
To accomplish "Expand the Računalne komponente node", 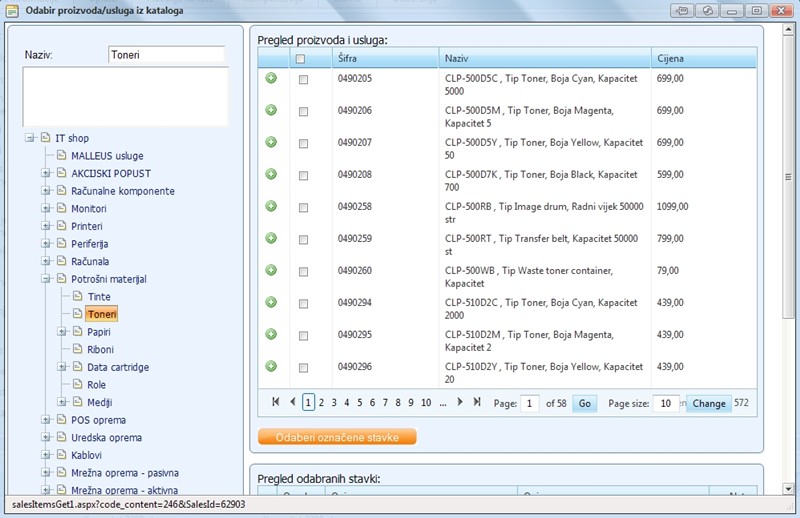I will [46, 191].
